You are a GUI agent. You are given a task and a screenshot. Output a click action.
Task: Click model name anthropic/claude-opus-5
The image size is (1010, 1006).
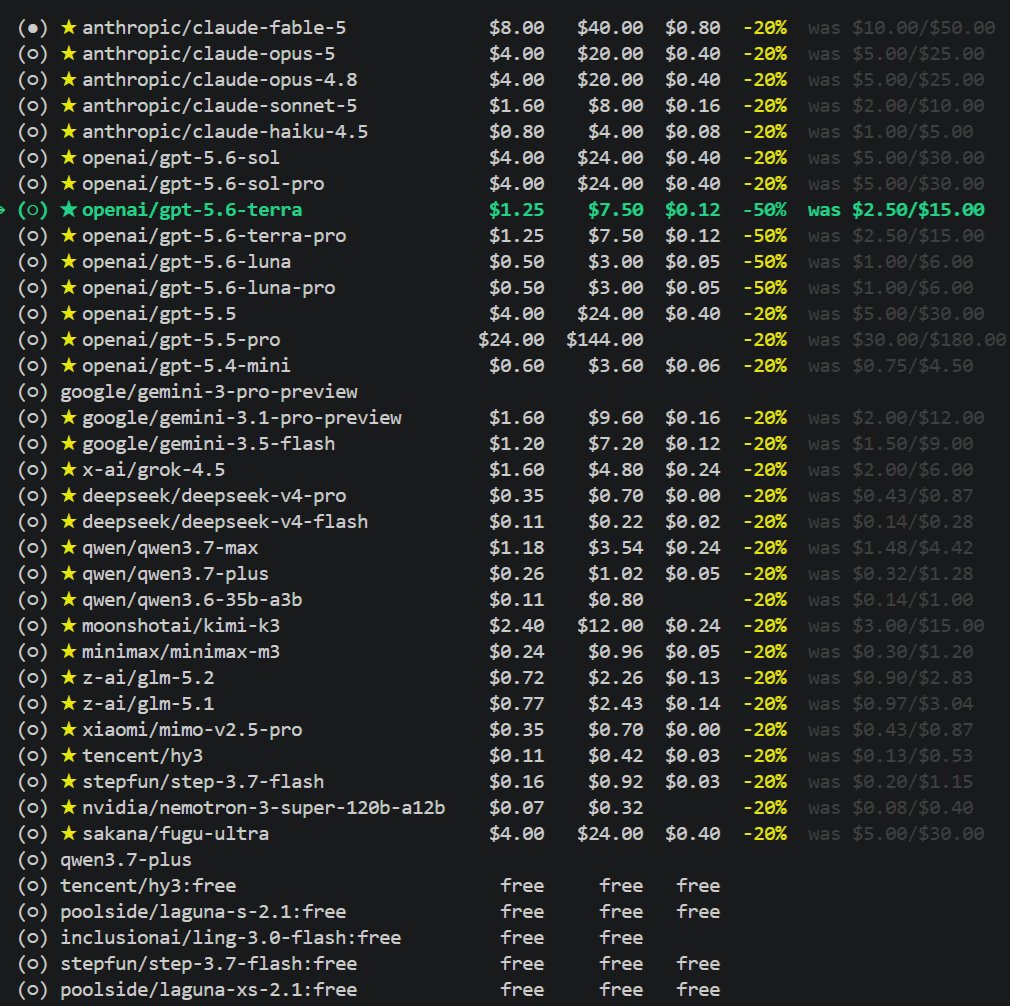pos(209,53)
